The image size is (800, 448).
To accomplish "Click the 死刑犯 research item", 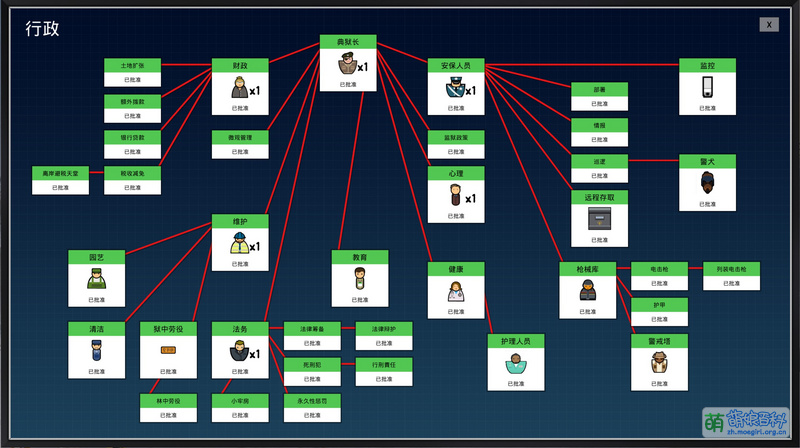I will click(x=312, y=371).
